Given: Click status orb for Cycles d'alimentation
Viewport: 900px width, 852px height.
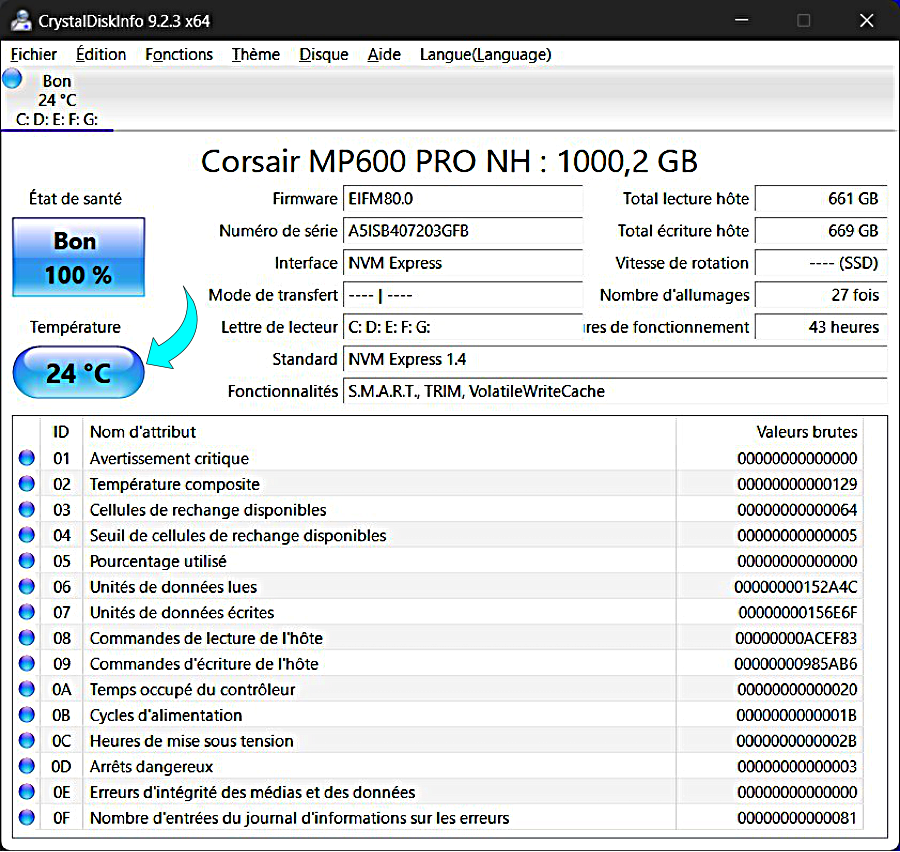Looking at the screenshot, I should point(26,715).
